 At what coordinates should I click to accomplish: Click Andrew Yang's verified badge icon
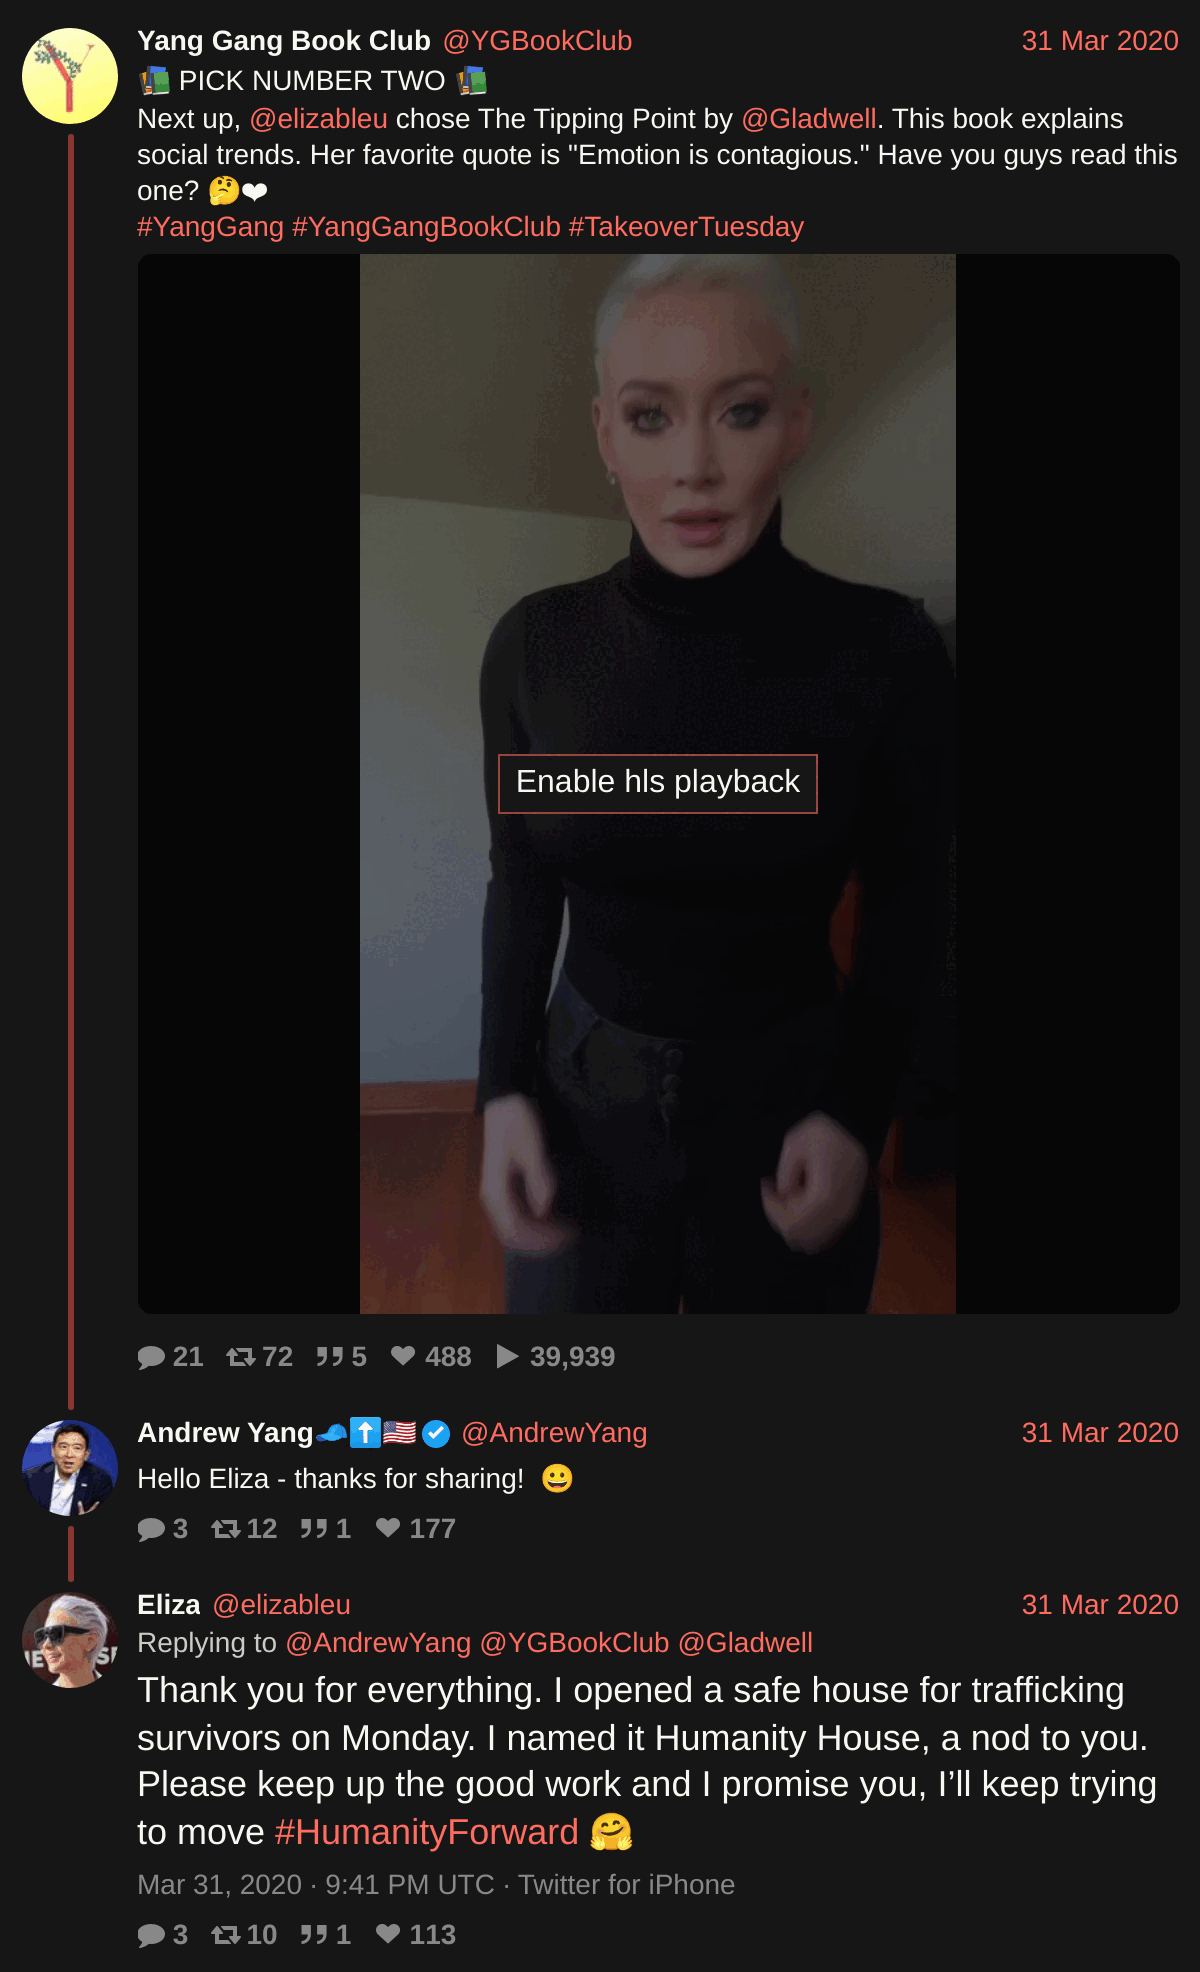pyautogui.click(x=436, y=1433)
